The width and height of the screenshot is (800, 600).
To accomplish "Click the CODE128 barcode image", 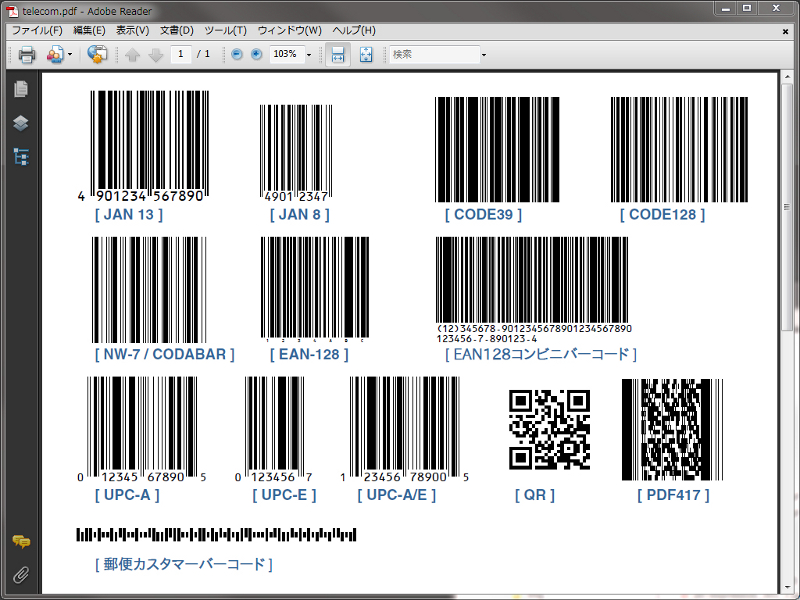I will (679, 149).
